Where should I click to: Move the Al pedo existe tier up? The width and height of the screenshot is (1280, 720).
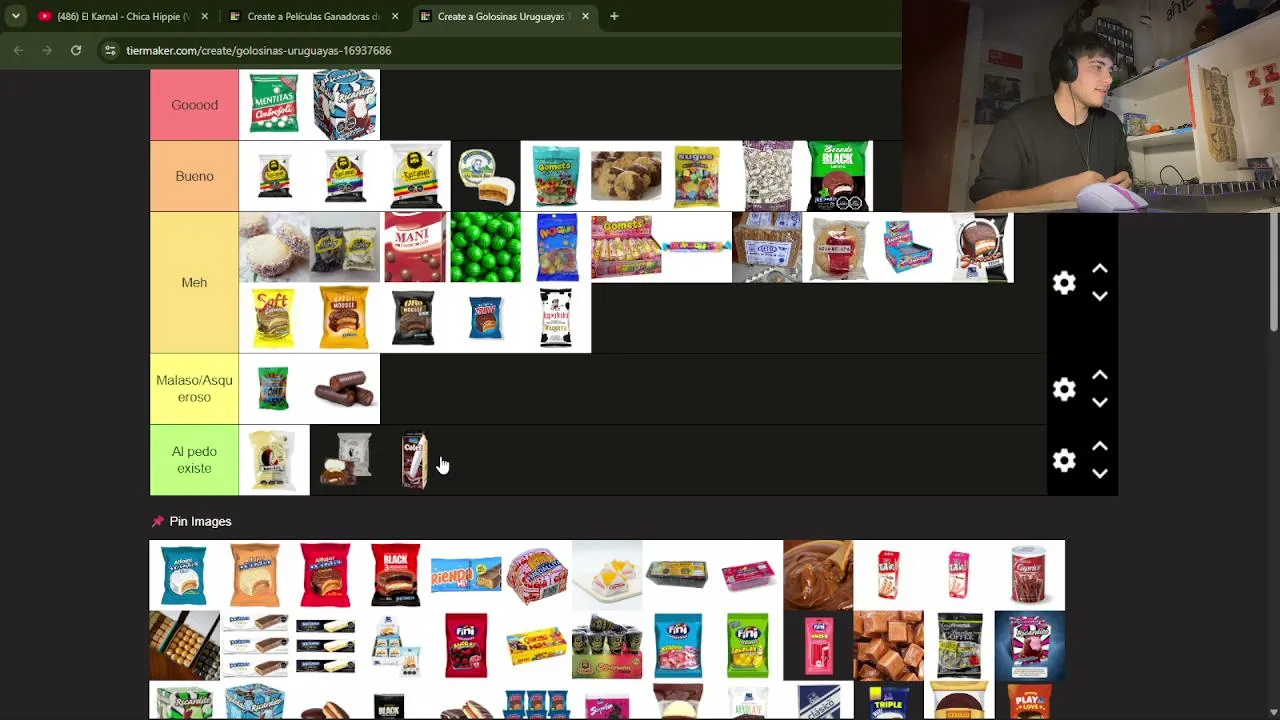click(x=1100, y=446)
